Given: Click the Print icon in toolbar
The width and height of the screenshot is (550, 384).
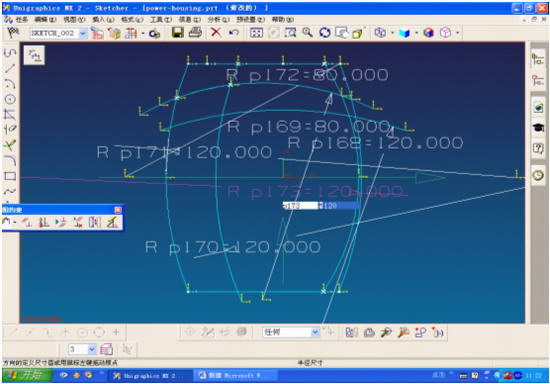Looking at the screenshot, I should (x=195, y=33).
